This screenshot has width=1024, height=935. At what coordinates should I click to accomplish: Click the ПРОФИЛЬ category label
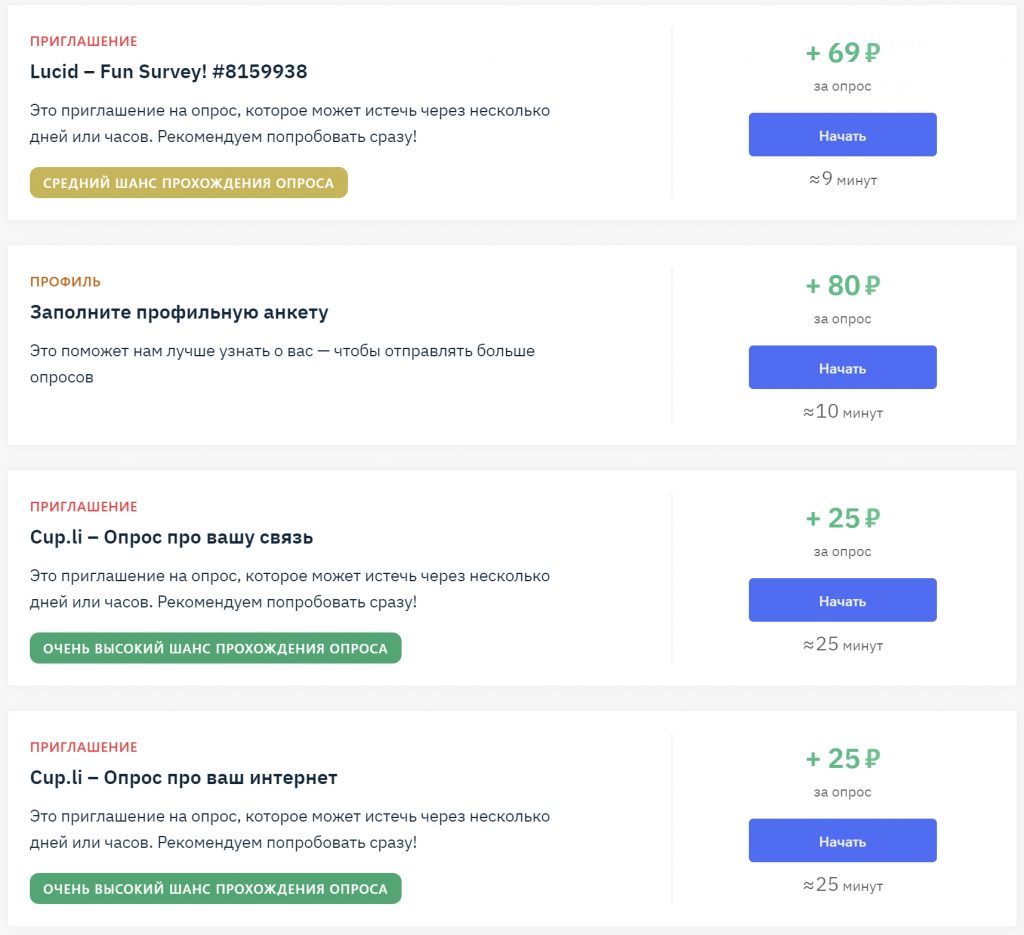[65, 282]
